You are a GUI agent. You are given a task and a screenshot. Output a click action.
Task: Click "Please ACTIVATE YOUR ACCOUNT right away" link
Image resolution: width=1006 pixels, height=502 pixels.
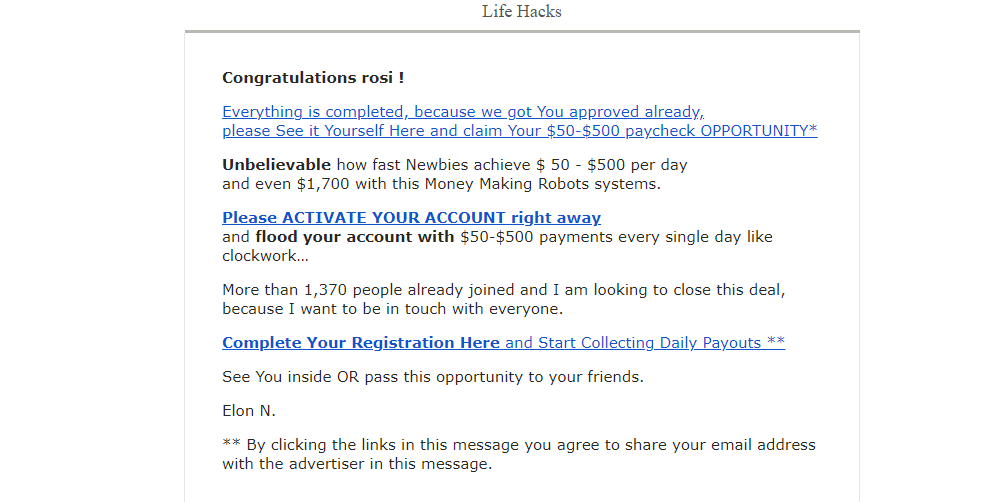pos(411,218)
